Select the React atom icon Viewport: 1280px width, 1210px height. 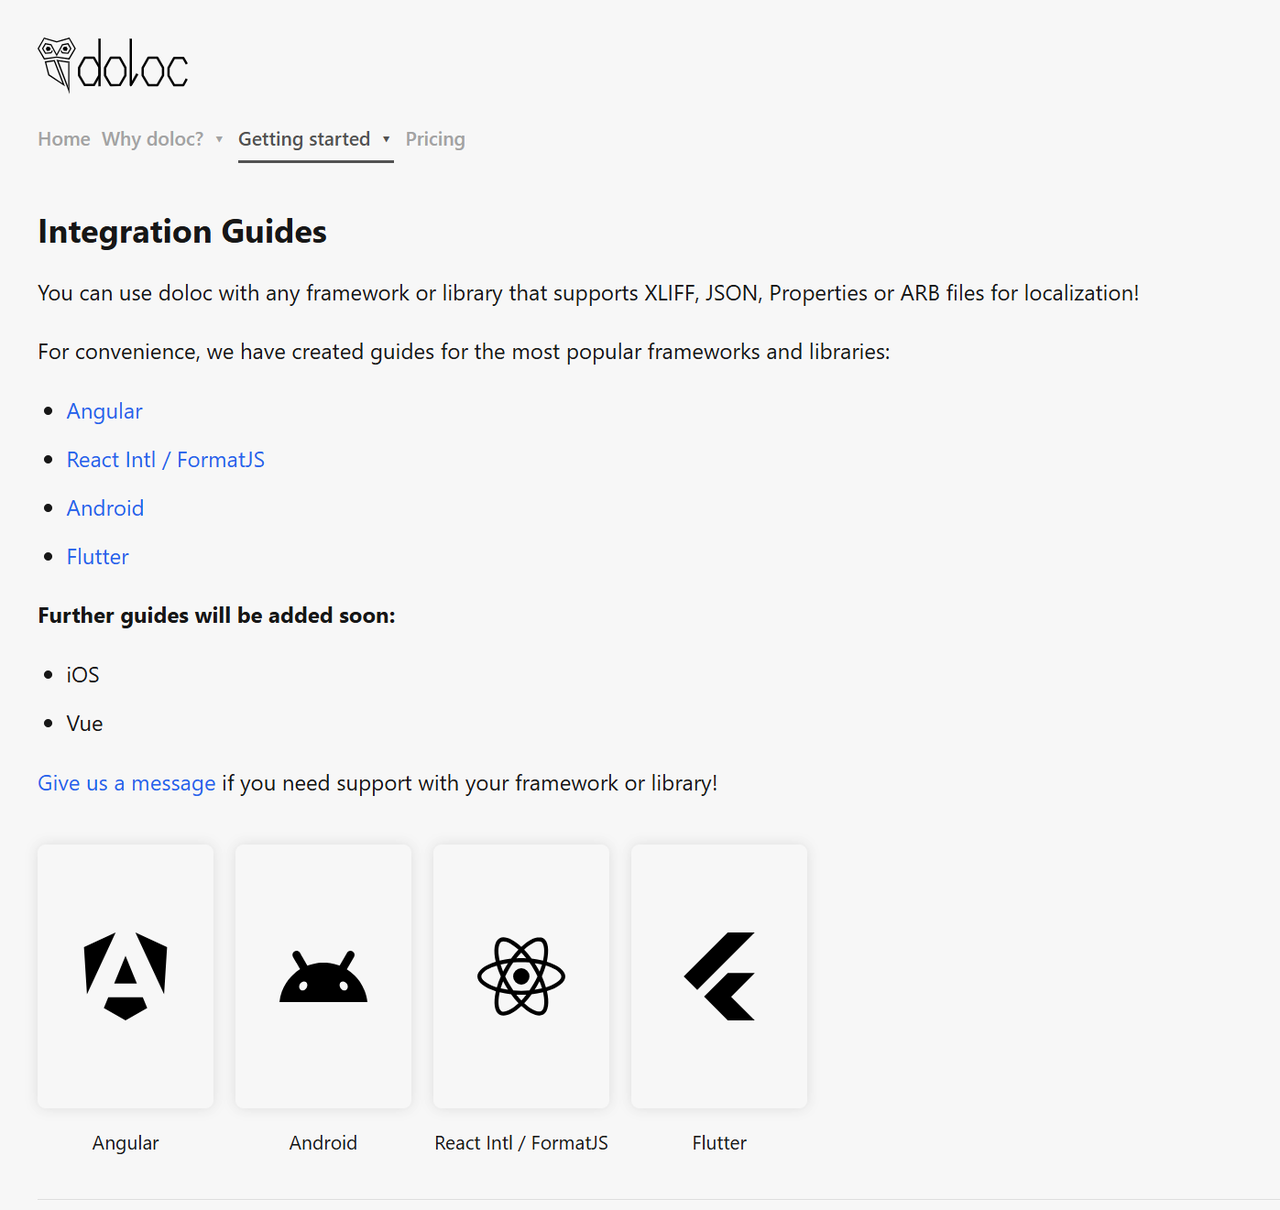click(x=520, y=976)
